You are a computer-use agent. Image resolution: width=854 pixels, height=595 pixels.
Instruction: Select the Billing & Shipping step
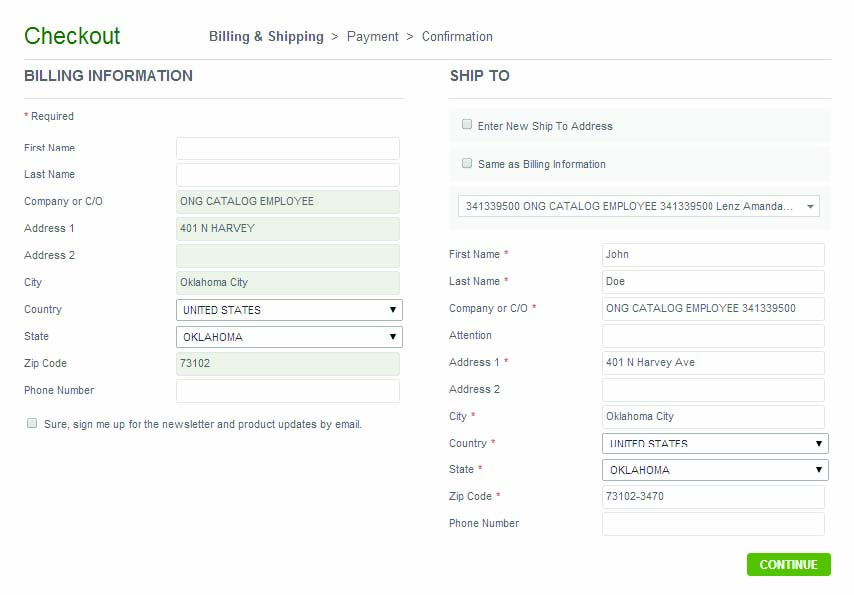pos(266,37)
